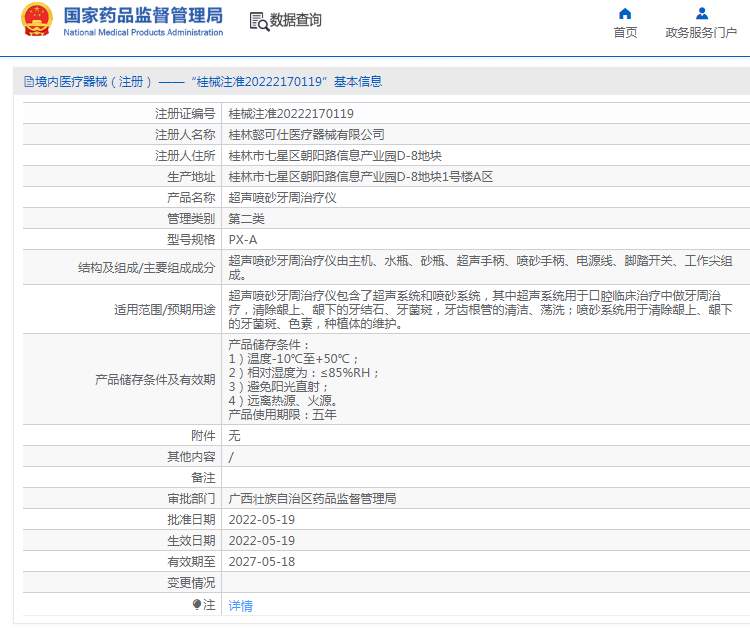
Task: Click 国家药品监督管理局 site title
Action: click(x=143, y=15)
